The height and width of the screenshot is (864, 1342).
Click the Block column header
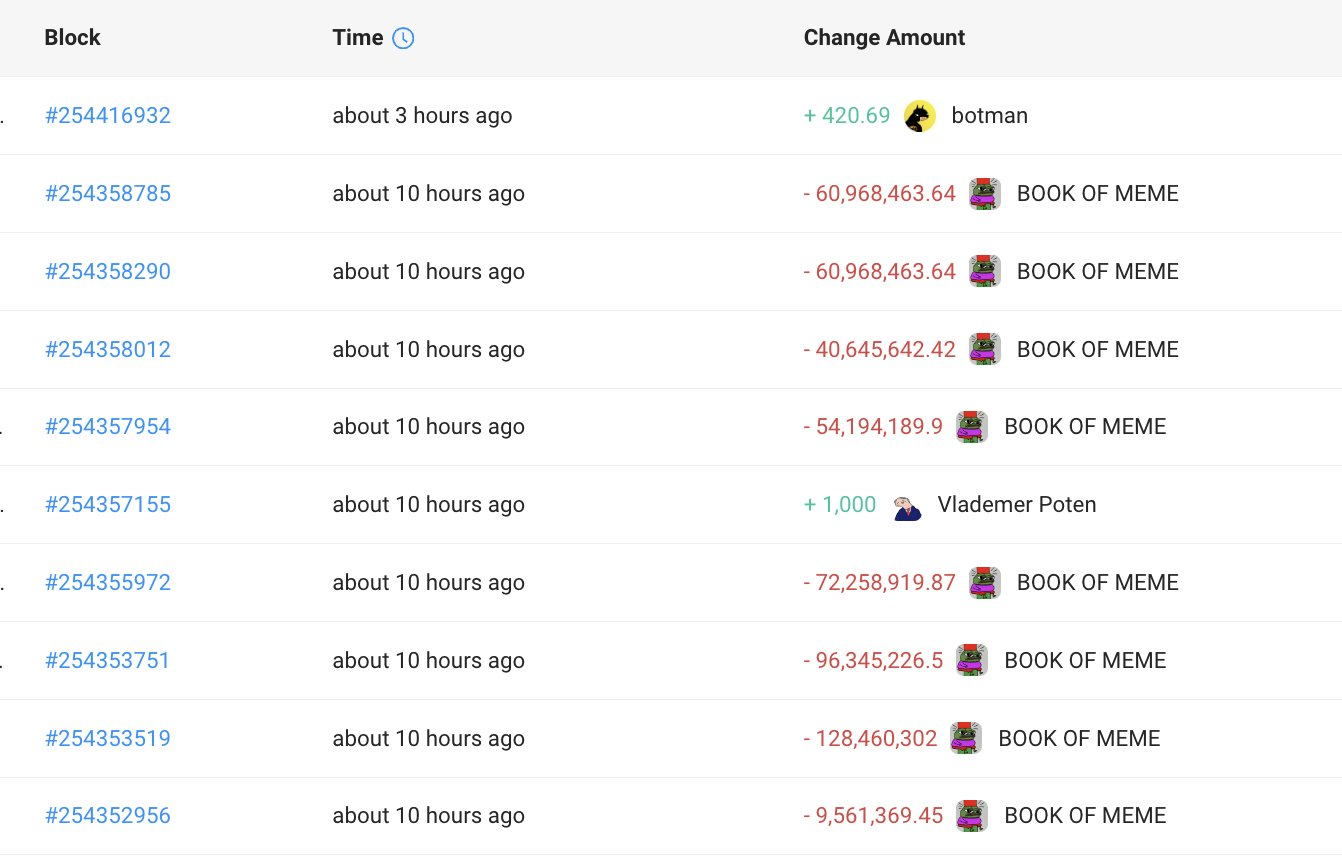click(x=73, y=38)
